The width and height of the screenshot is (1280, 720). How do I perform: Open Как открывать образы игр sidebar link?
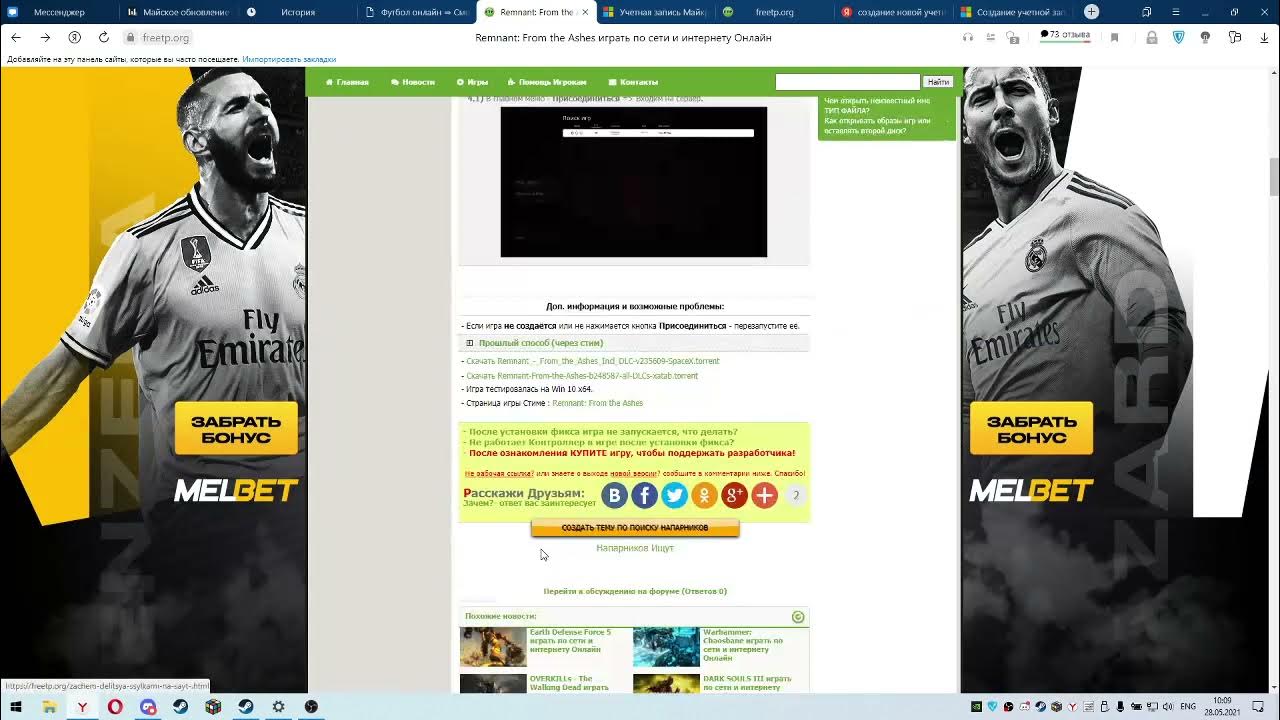877,126
